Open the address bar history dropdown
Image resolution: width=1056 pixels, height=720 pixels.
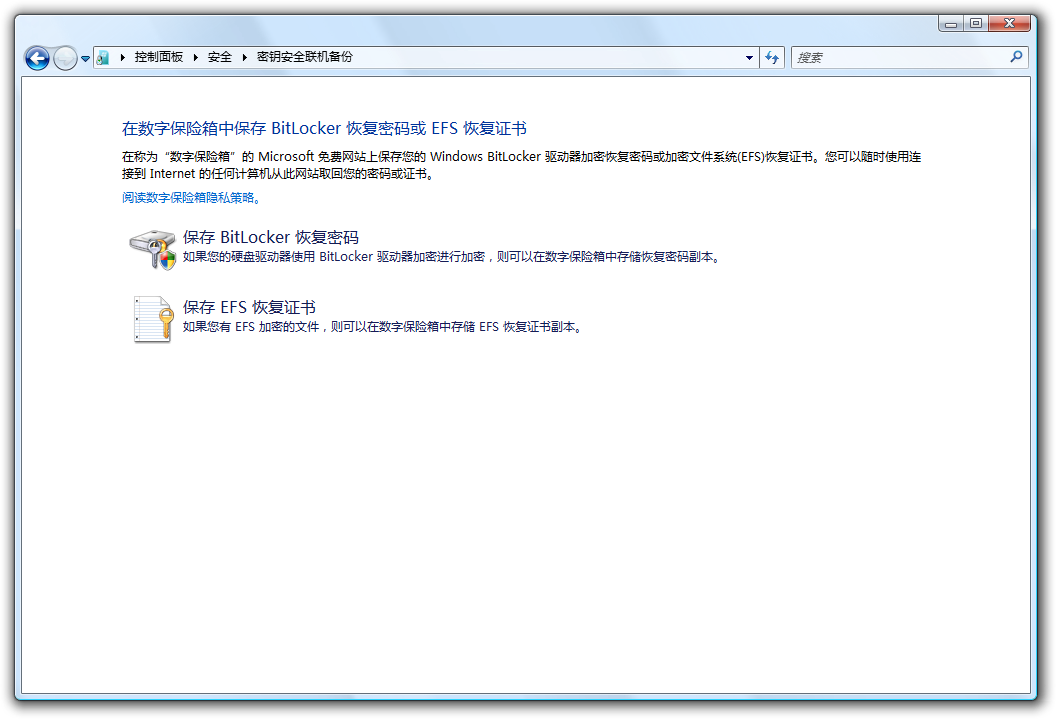point(750,58)
